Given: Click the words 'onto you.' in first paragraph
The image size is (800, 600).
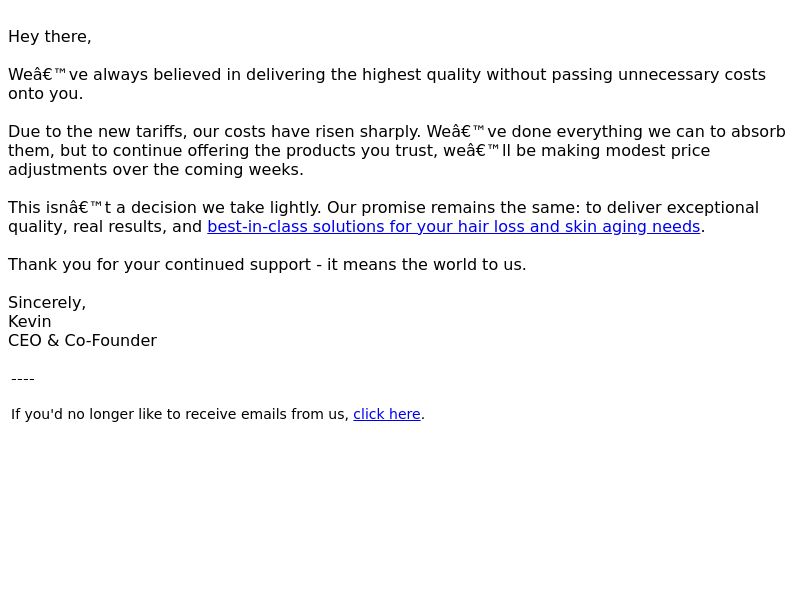Looking at the screenshot, I should pyautogui.click(x=45, y=94).
